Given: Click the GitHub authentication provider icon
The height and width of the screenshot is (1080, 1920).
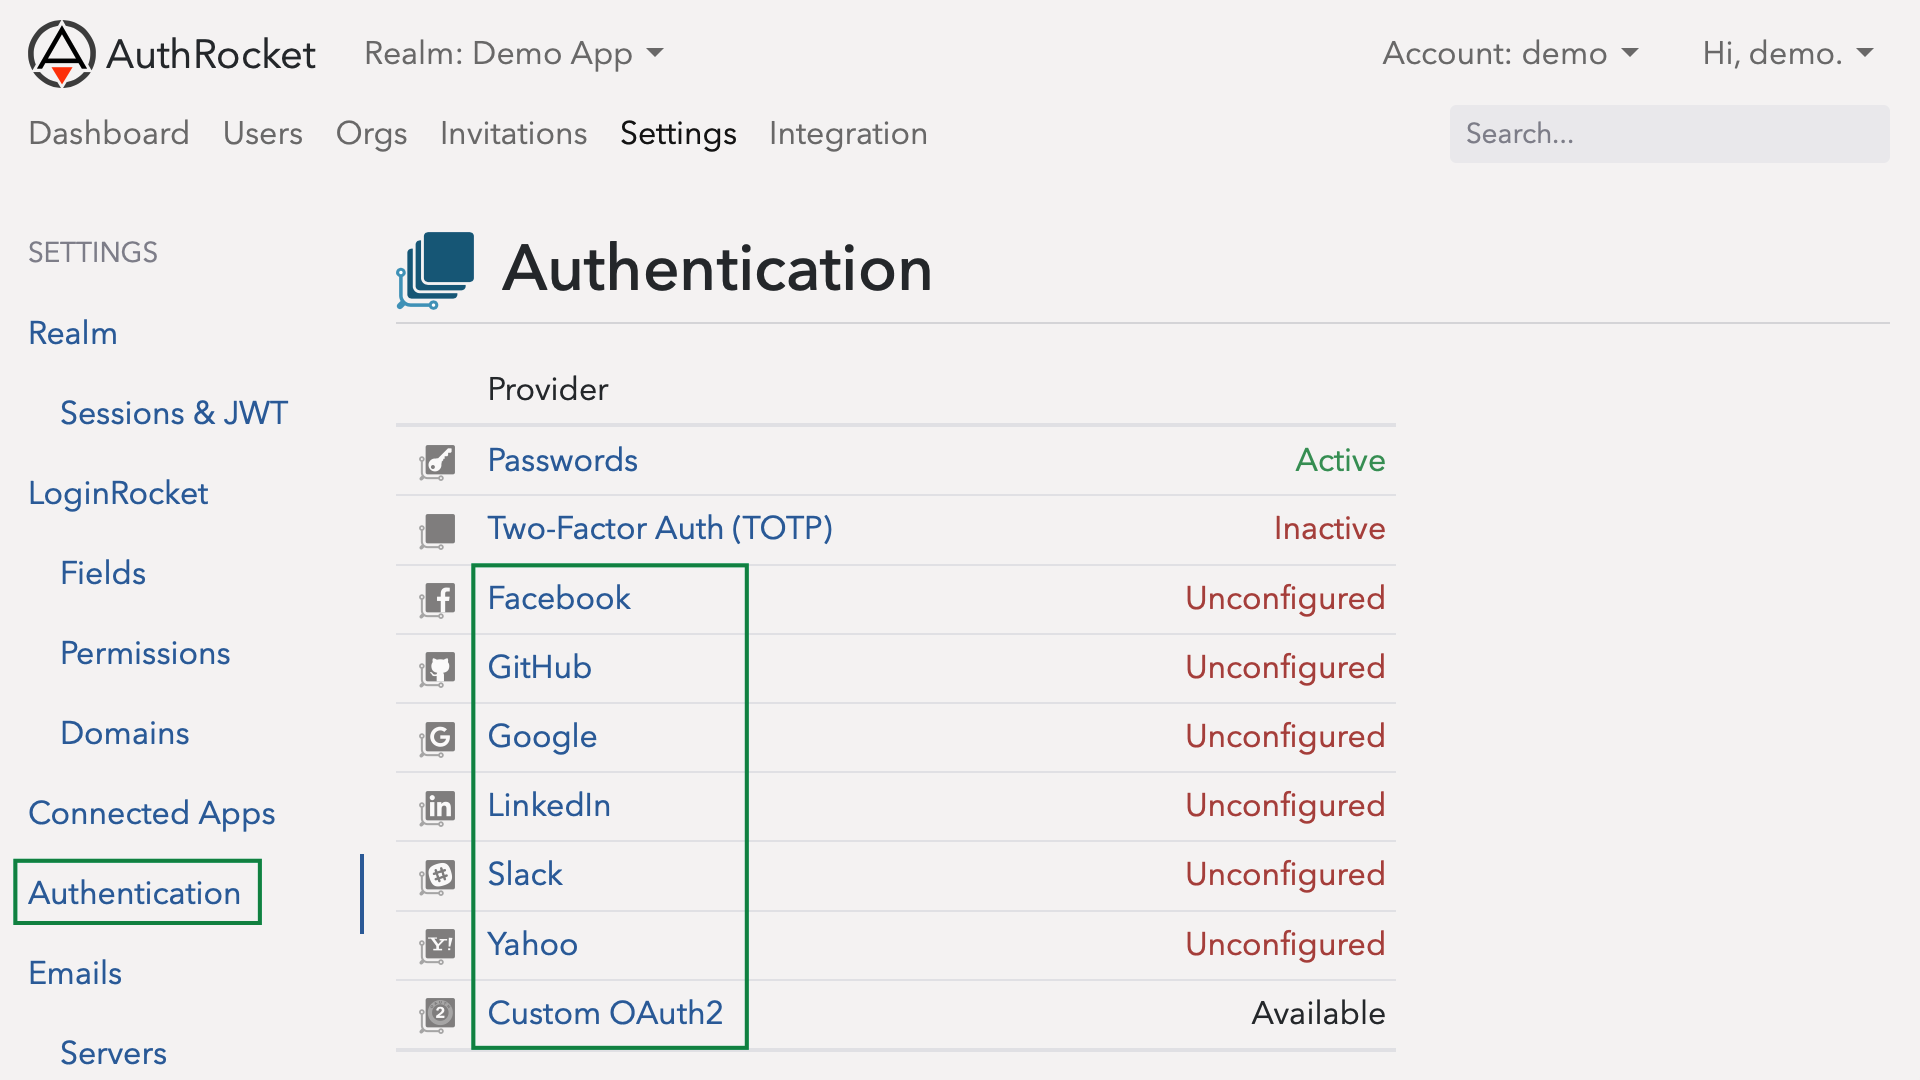Looking at the screenshot, I should tap(439, 666).
